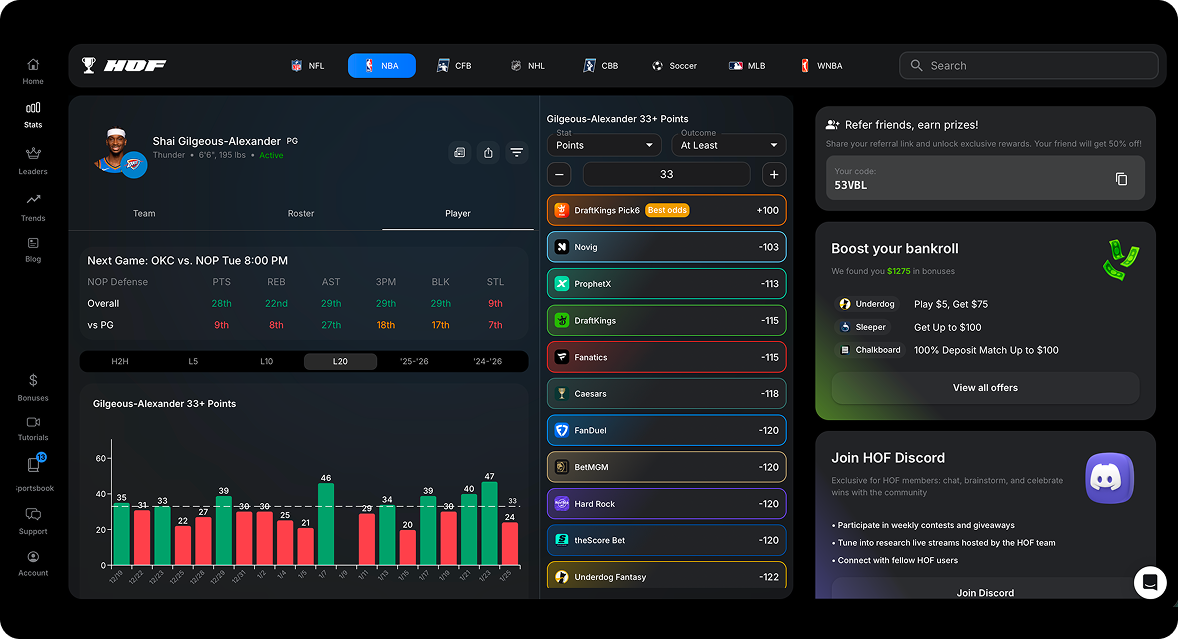Open the Outcome dropdown showing At Least
The height and width of the screenshot is (639, 1178).
coord(728,144)
